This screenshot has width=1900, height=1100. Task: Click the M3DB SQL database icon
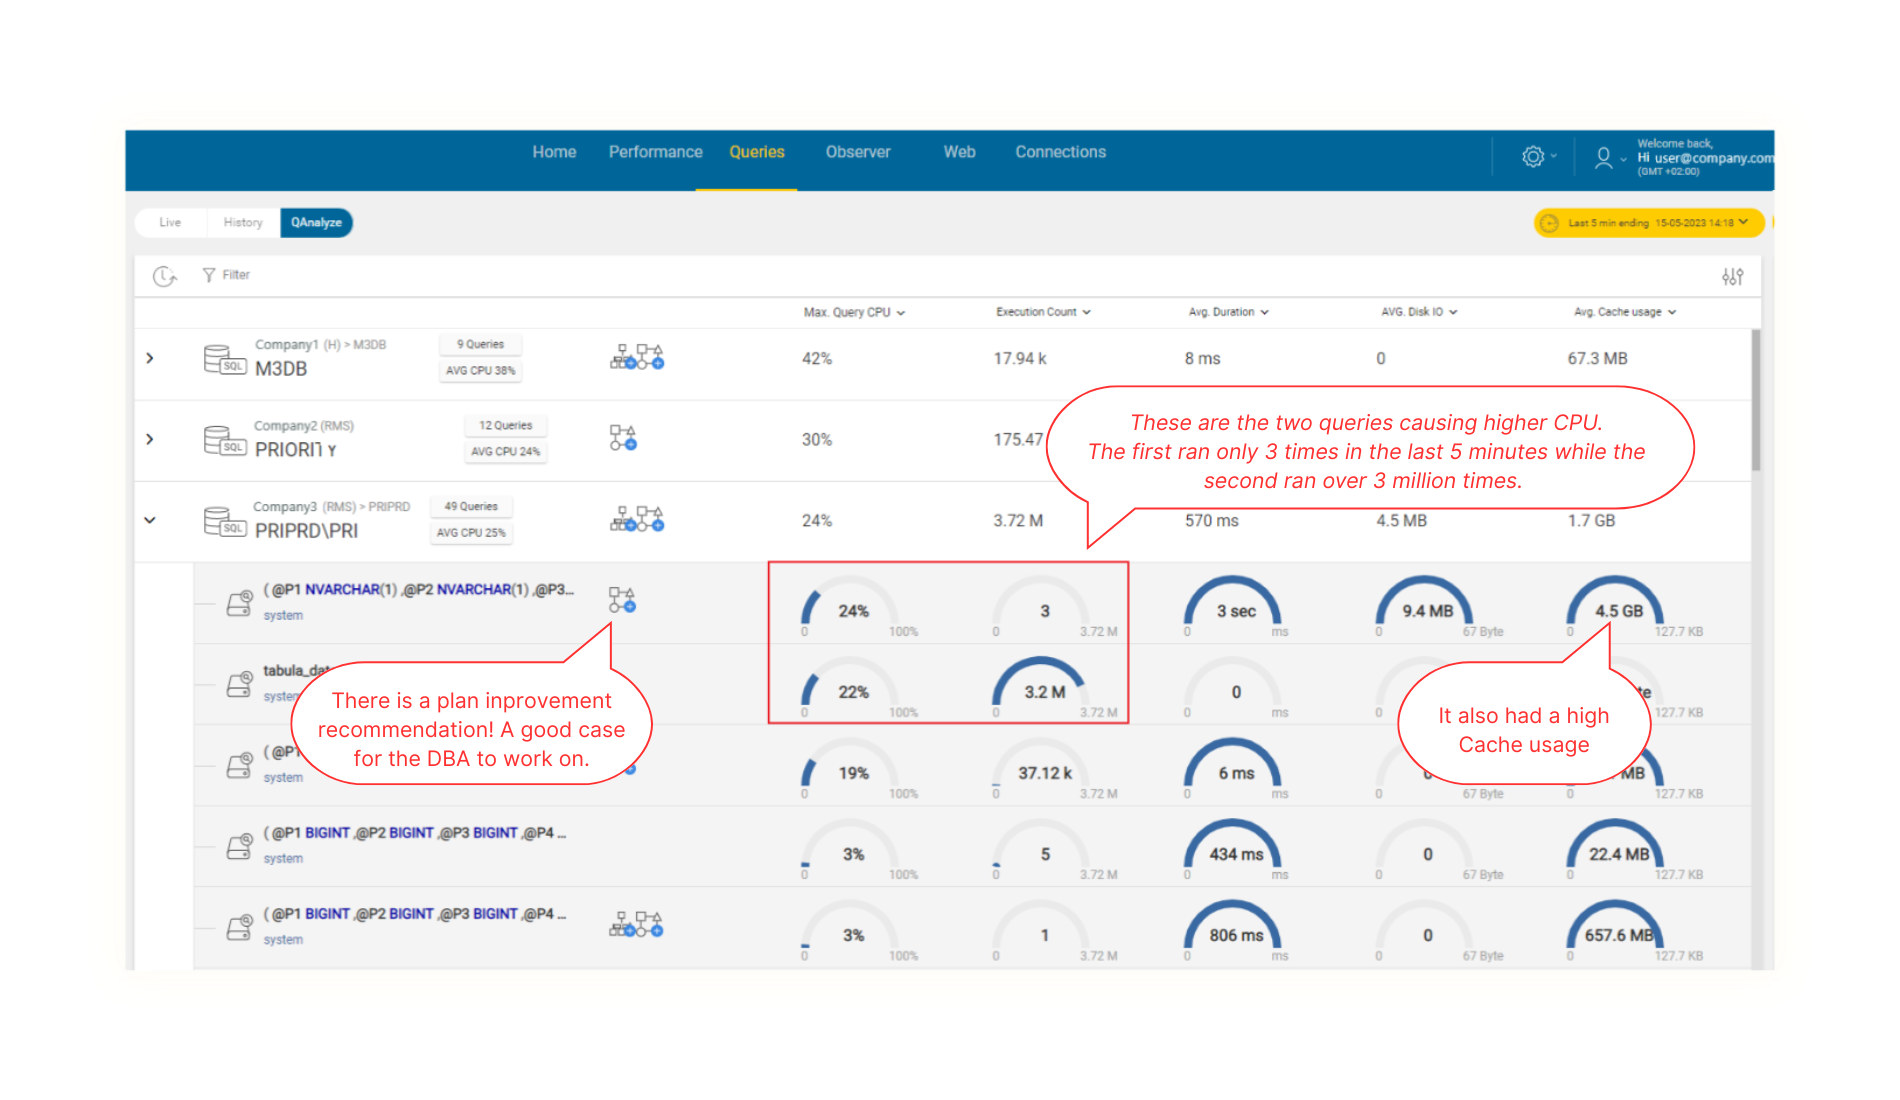click(x=224, y=359)
